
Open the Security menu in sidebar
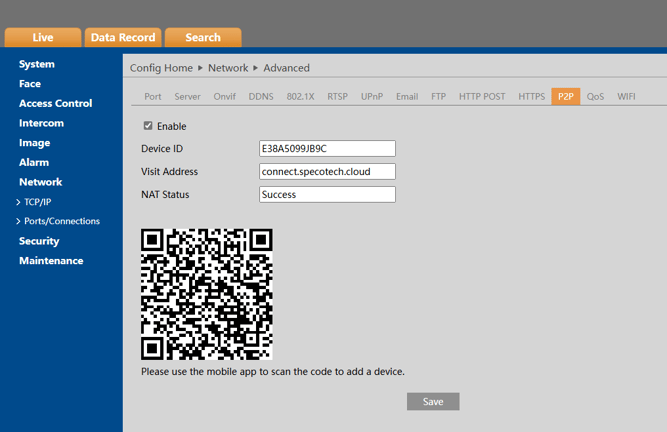pos(39,241)
